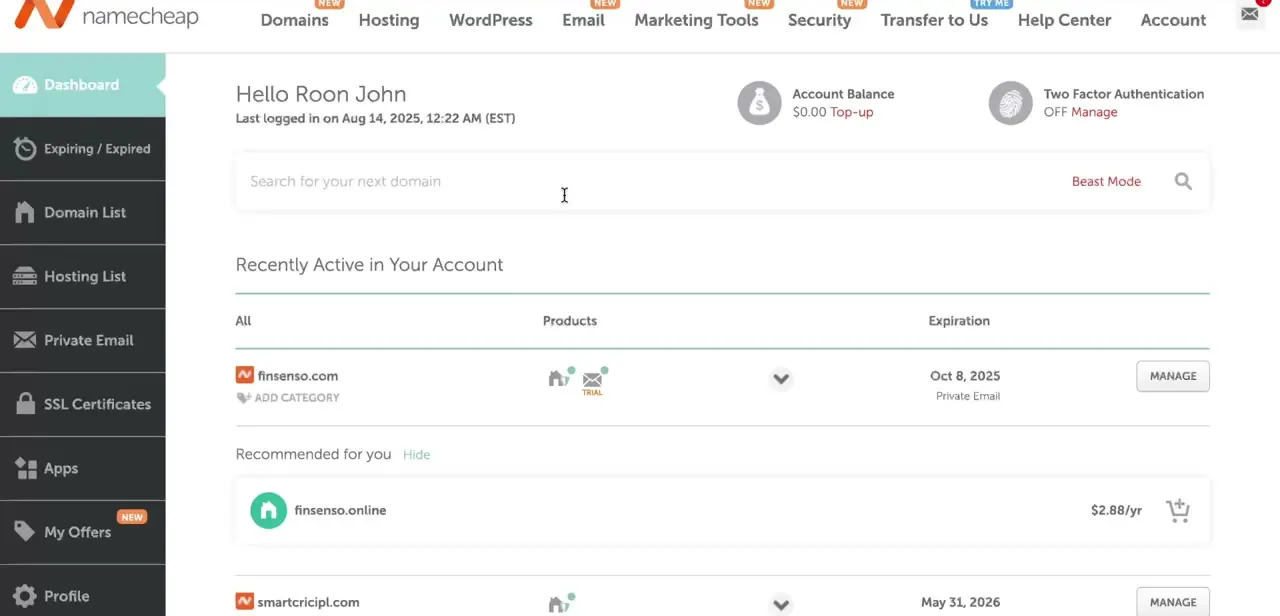1280x616 pixels.
Task: Click the Top-up link
Action: pos(852,112)
